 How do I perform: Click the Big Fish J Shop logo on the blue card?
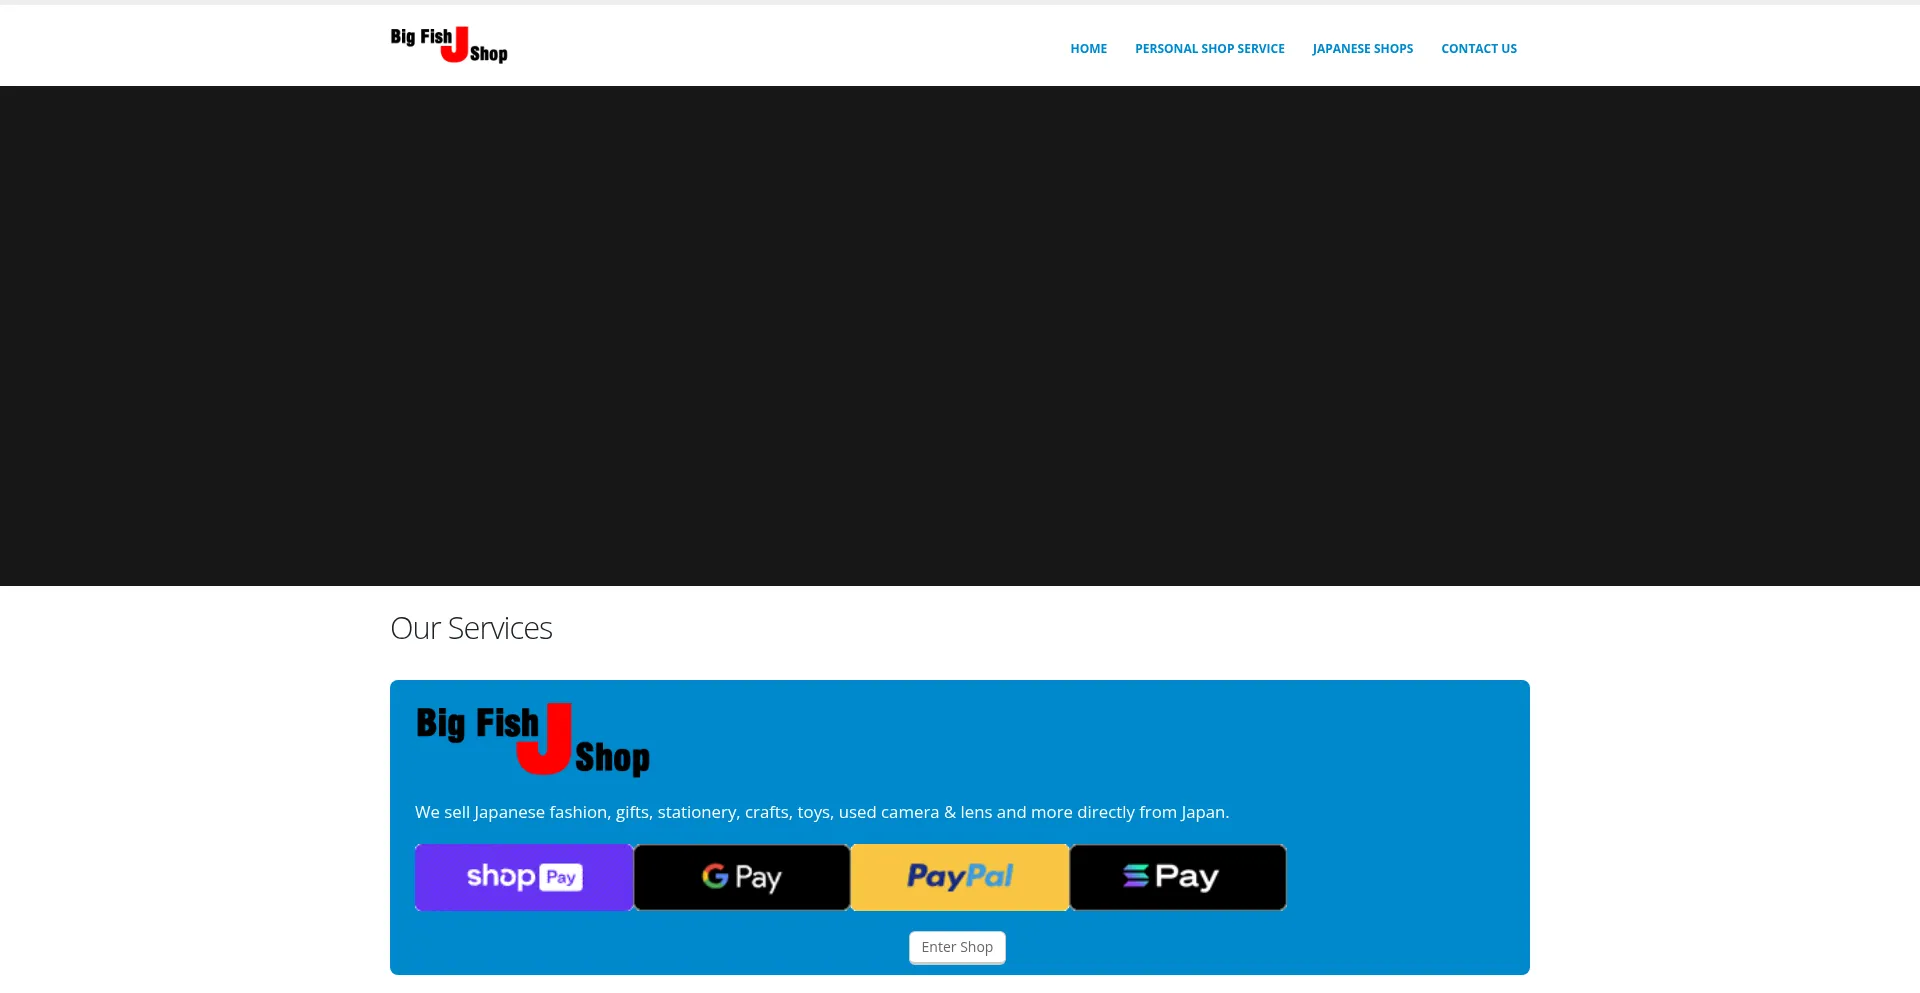pos(532,740)
